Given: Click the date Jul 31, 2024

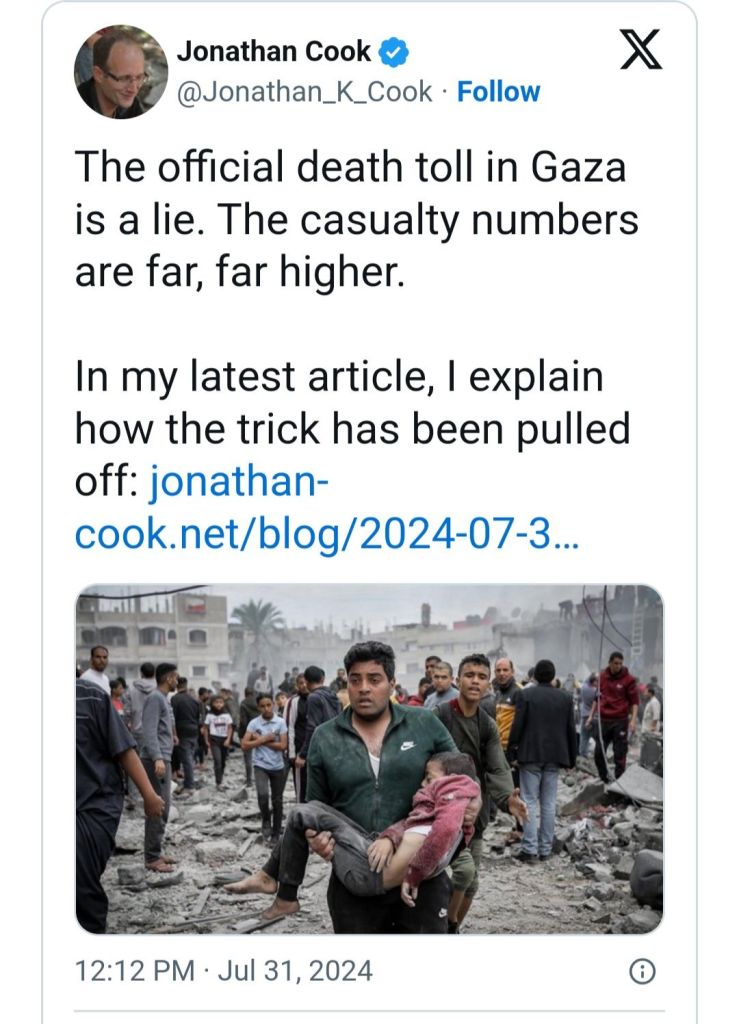Looking at the screenshot, I should [x=288, y=970].
